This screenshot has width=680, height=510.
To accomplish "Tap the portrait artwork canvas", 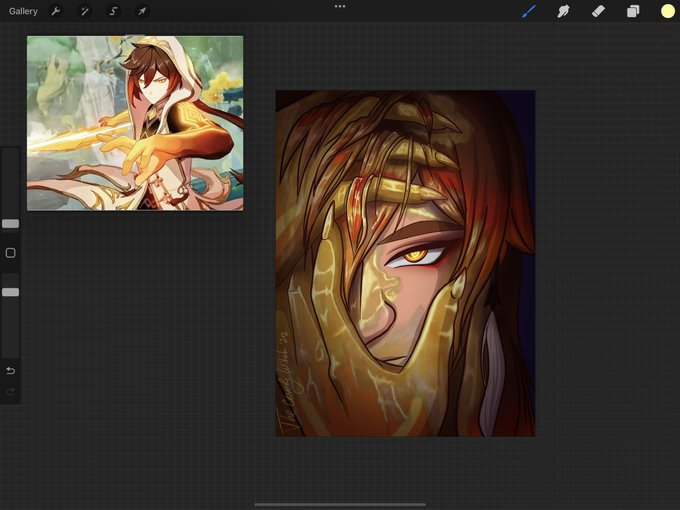I will pyautogui.click(x=405, y=263).
